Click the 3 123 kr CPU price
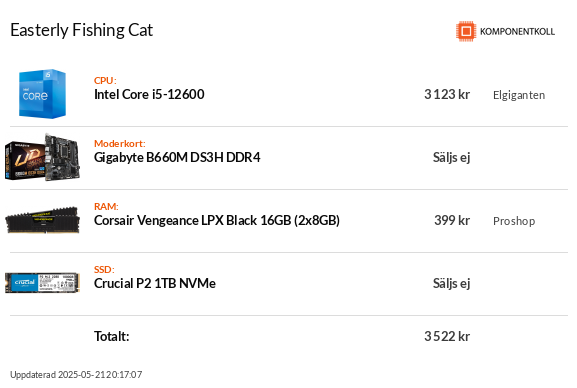577x388 pixels. (x=447, y=94)
